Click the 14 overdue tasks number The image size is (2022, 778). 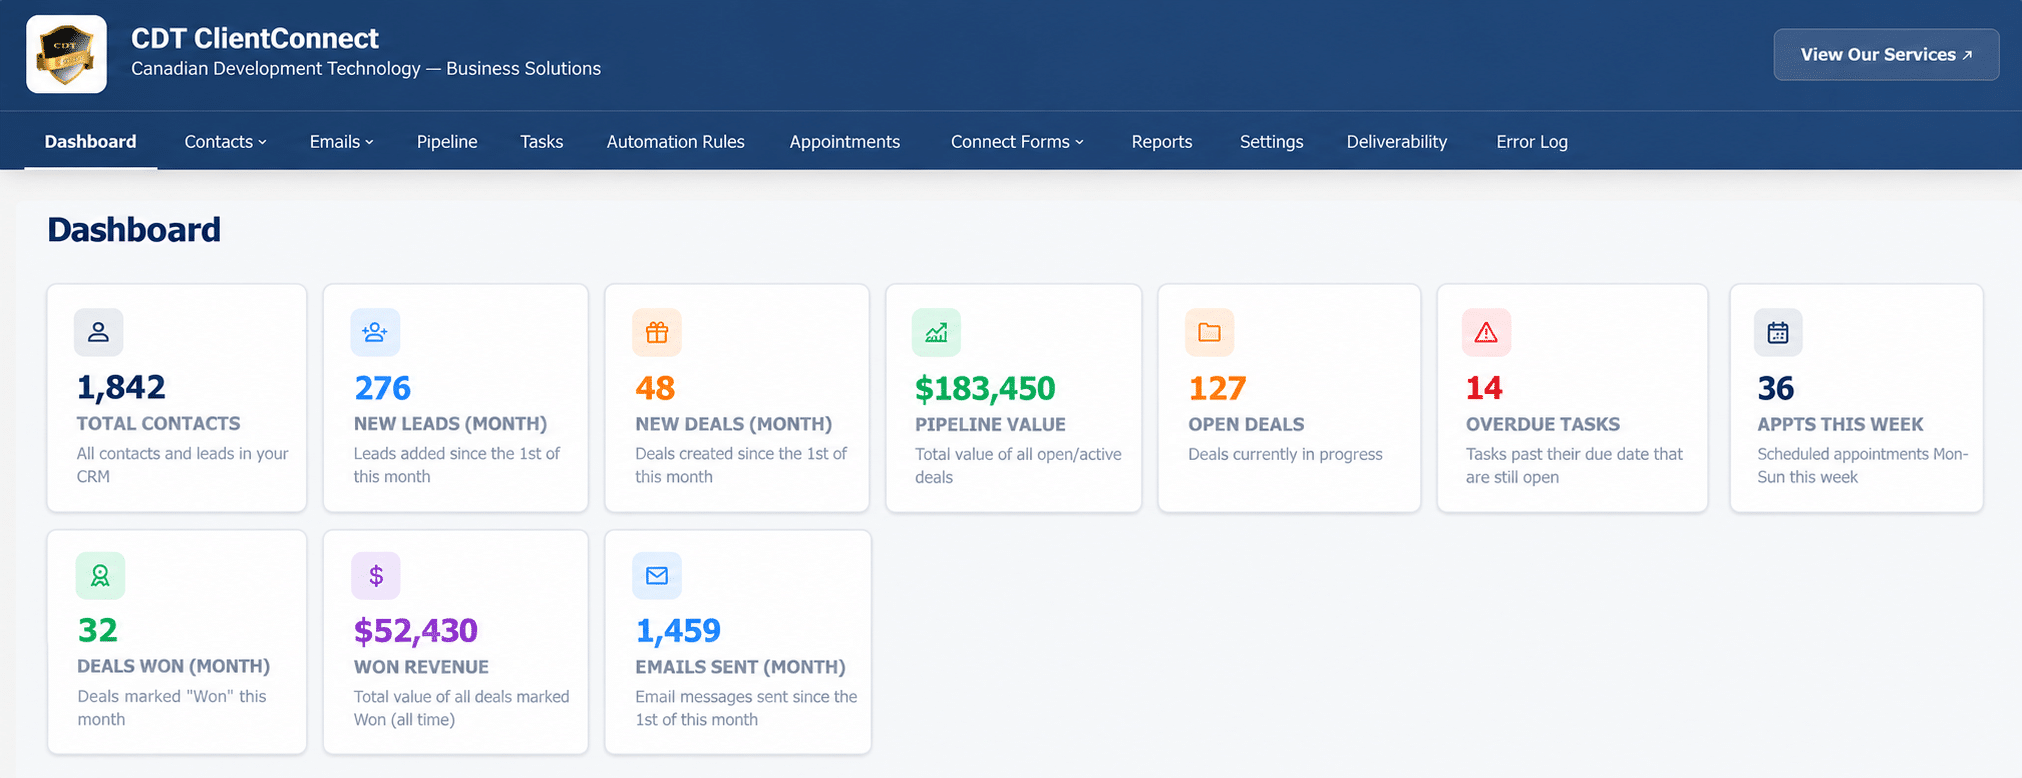tap(1484, 388)
